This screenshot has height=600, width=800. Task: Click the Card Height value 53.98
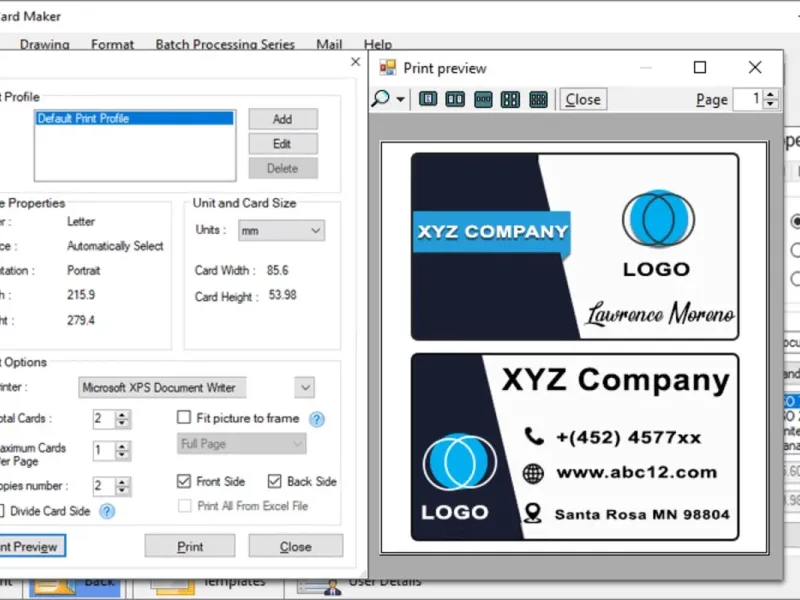[282, 295]
